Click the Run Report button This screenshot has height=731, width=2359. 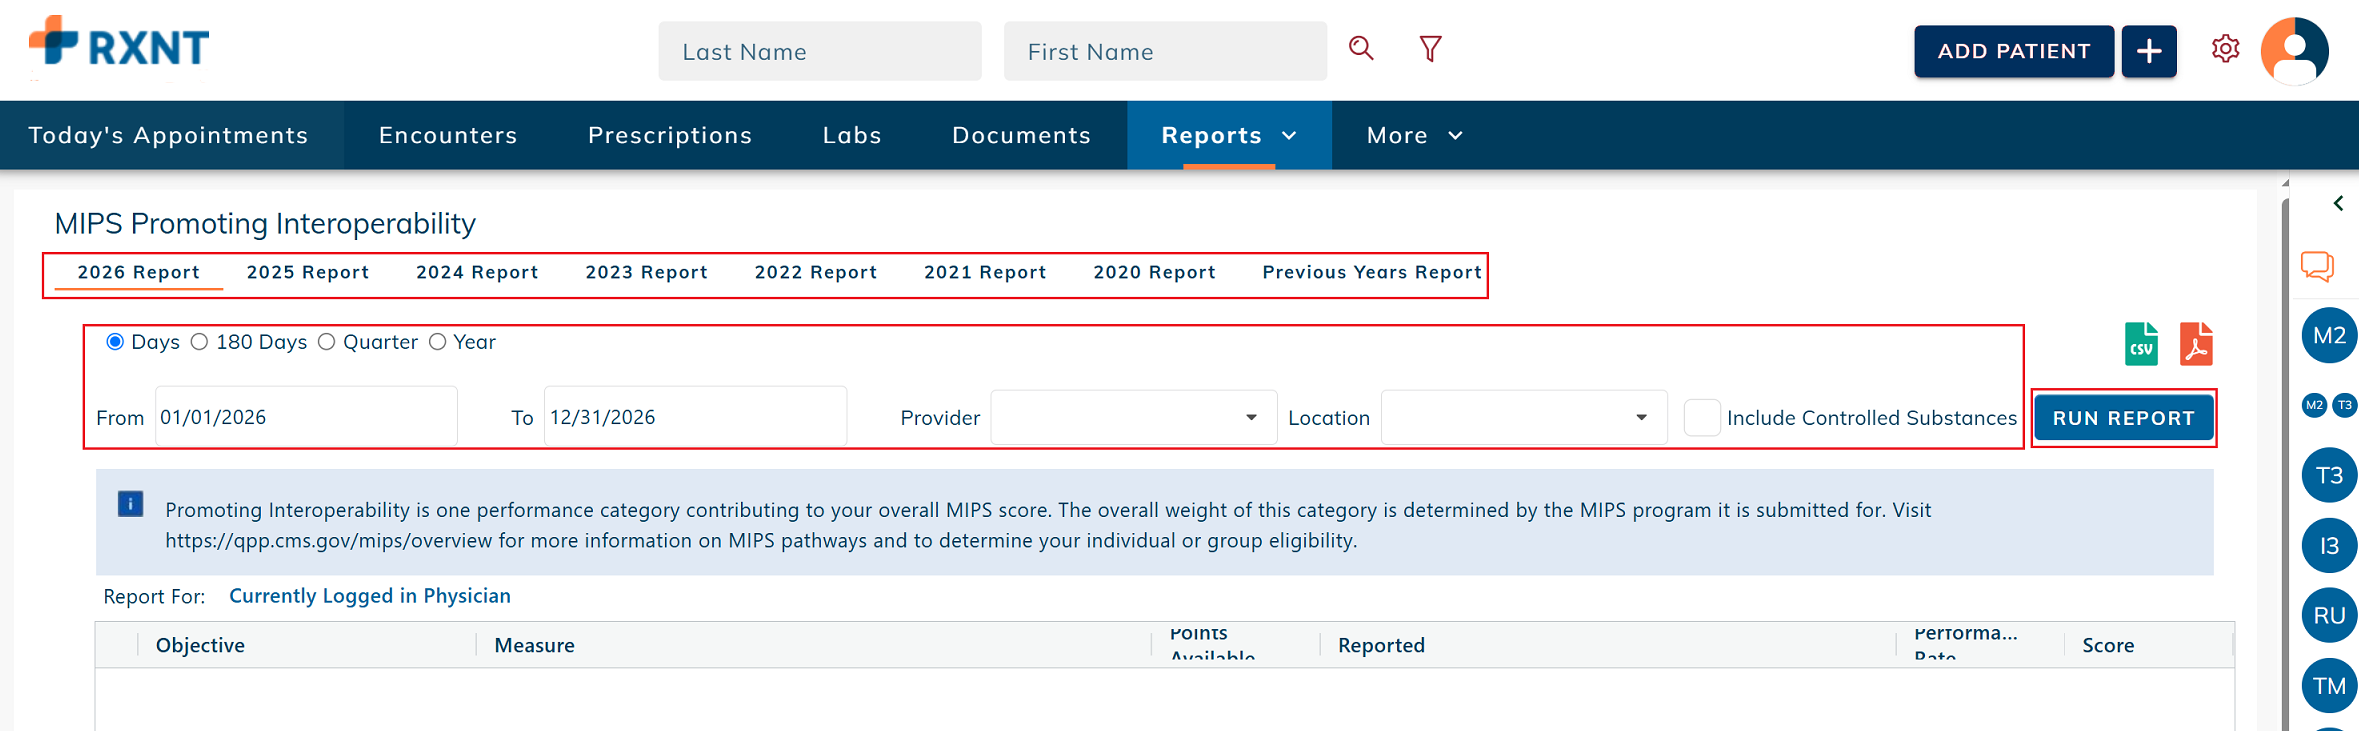coord(2123,418)
